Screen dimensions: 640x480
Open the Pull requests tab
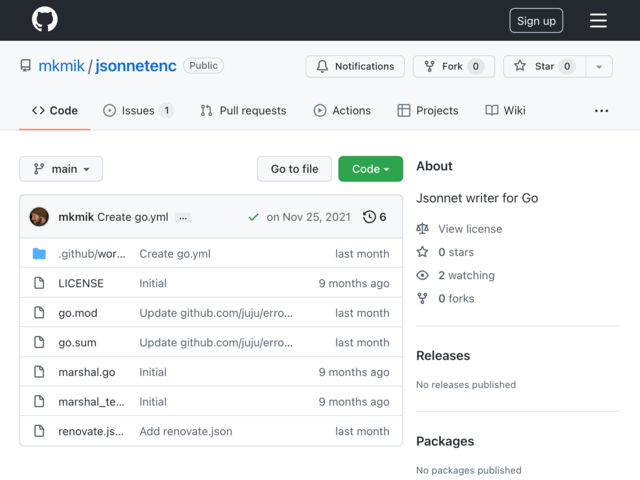(243, 111)
